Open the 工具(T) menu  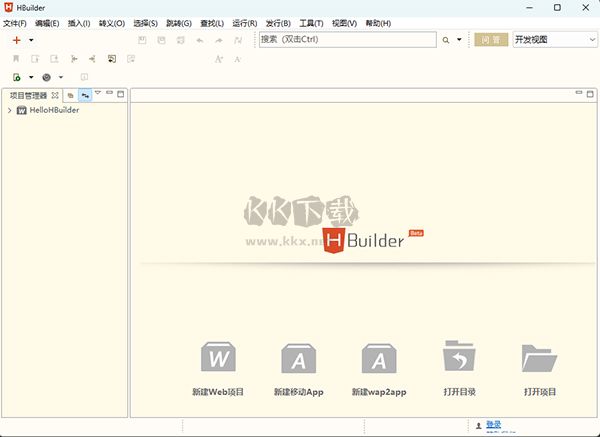311,23
